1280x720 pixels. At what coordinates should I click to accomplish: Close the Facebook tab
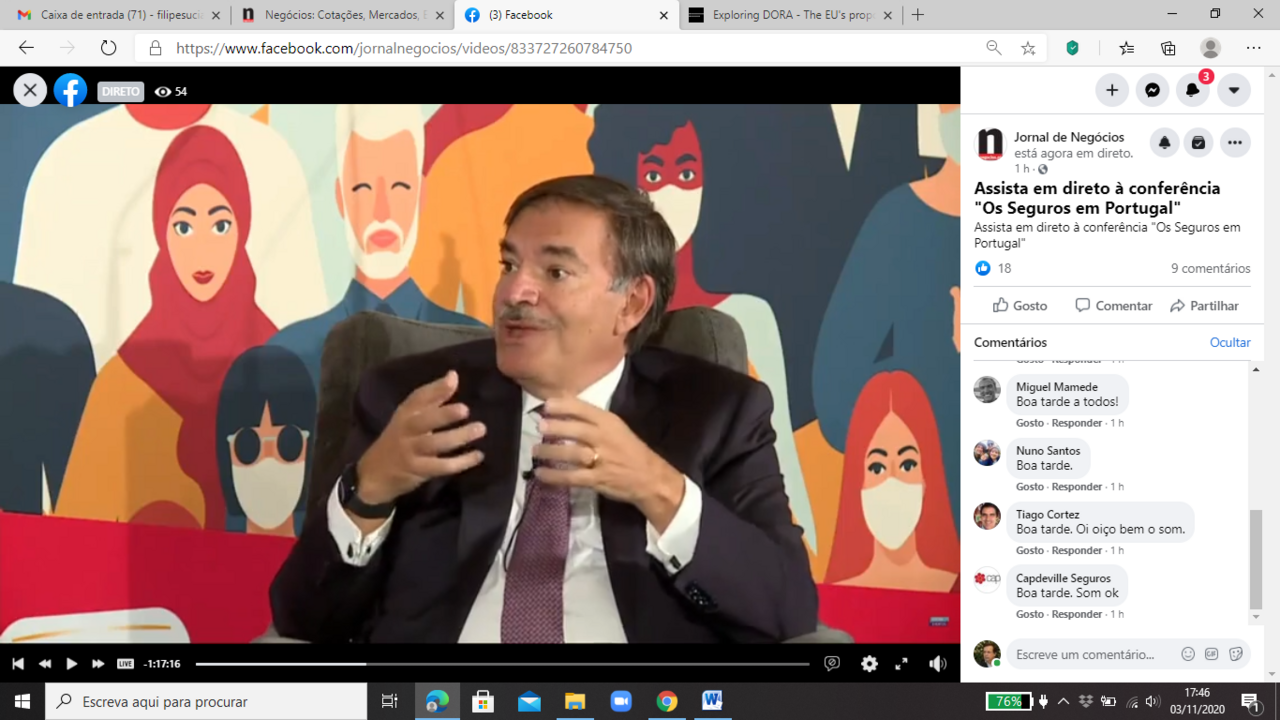click(x=664, y=15)
